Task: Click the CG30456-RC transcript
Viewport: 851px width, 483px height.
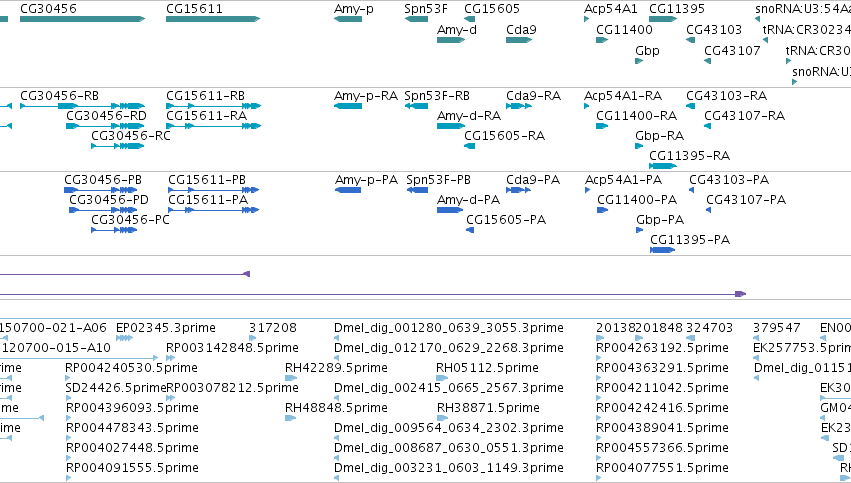Action: pos(118,146)
